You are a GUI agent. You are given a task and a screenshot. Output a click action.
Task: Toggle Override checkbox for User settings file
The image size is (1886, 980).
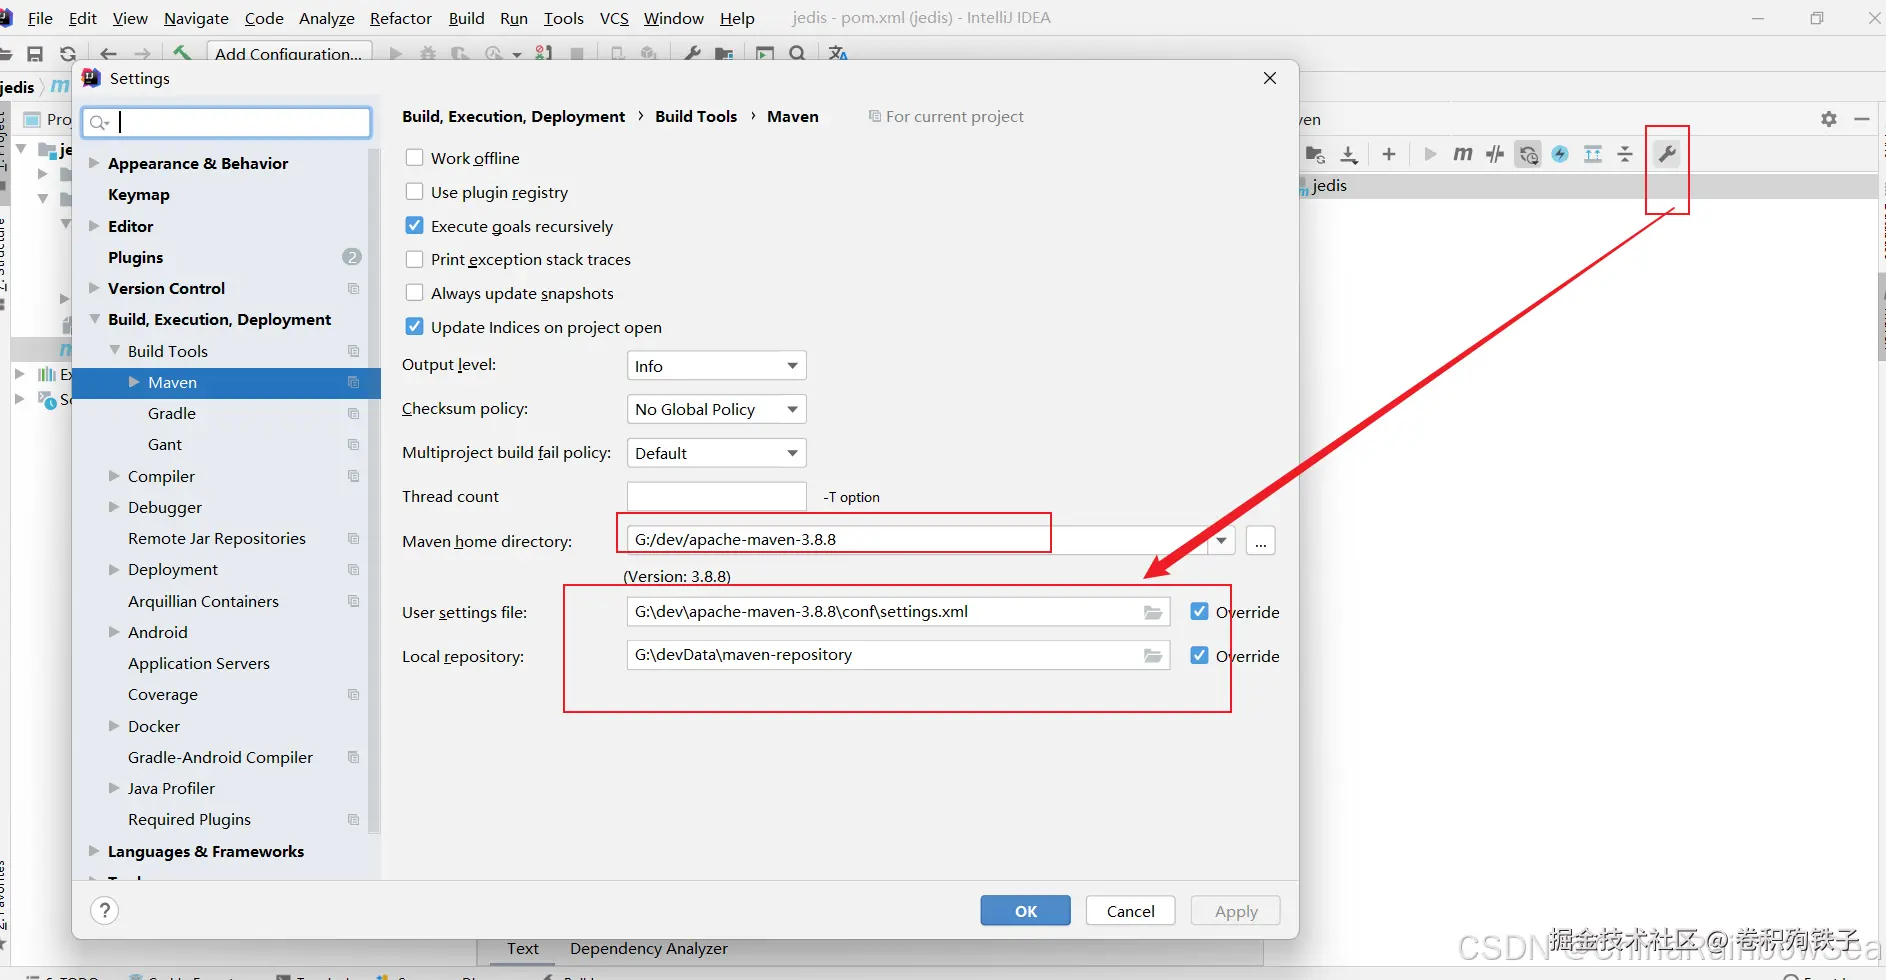(x=1199, y=612)
